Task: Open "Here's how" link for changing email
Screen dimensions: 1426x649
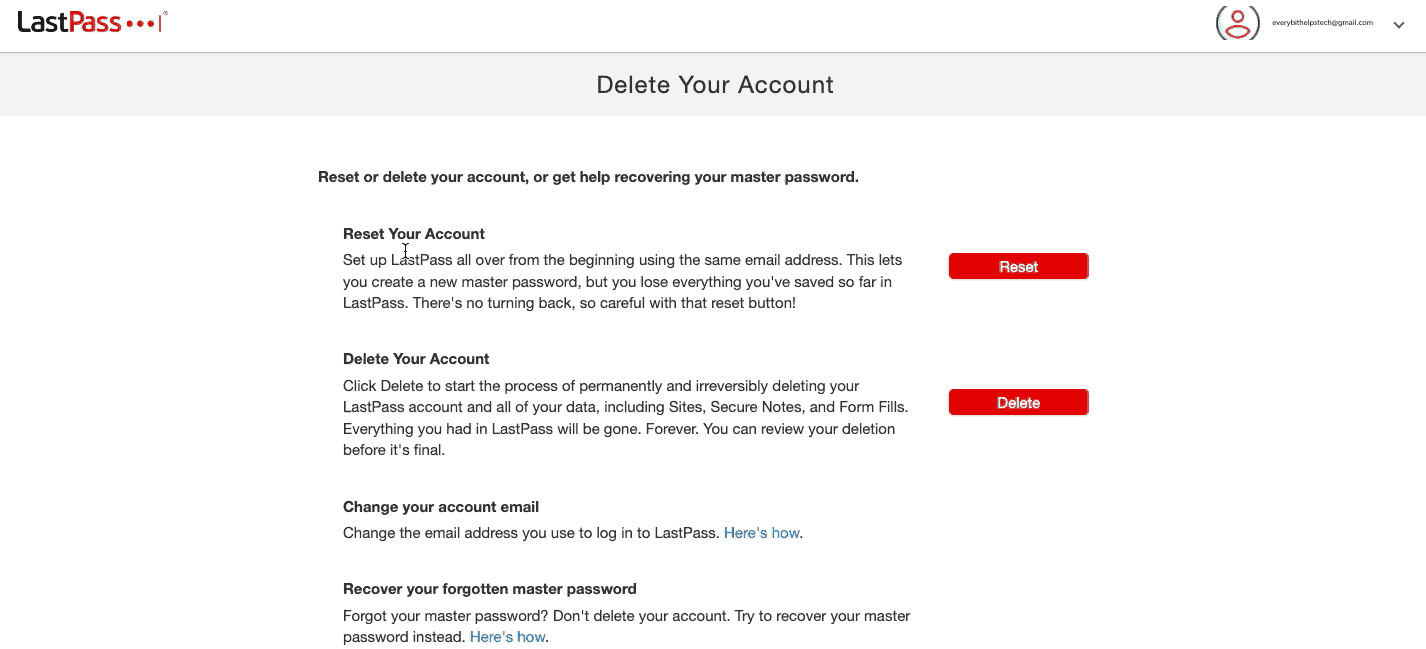Action: pos(762,533)
